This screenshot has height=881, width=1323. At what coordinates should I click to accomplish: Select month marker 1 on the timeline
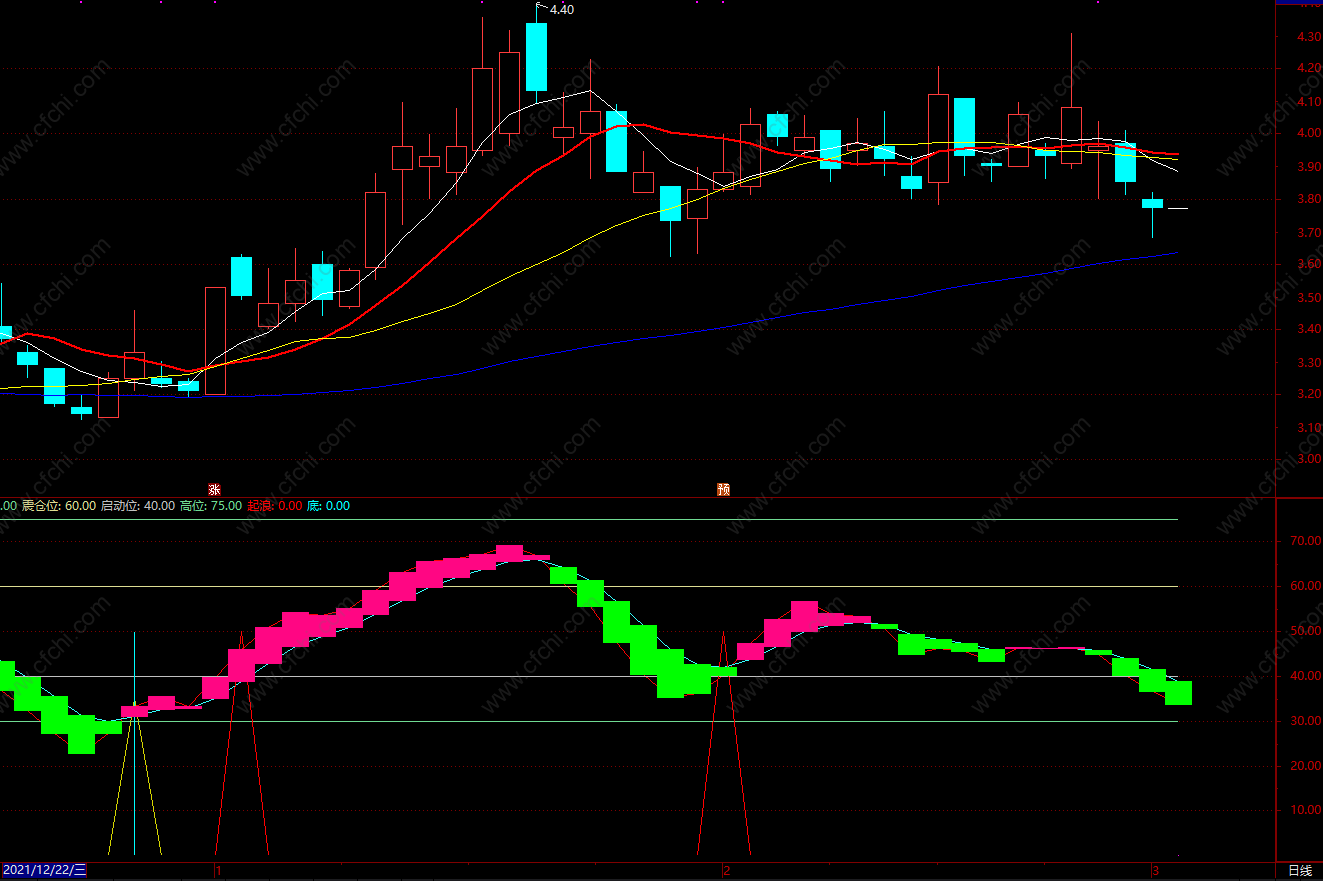[218, 871]
